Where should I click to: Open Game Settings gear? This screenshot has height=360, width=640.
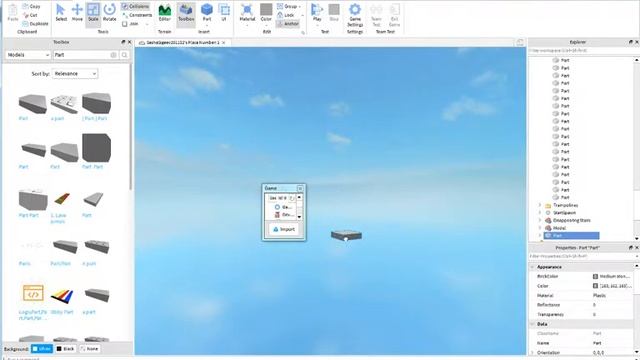click(355, 14)
